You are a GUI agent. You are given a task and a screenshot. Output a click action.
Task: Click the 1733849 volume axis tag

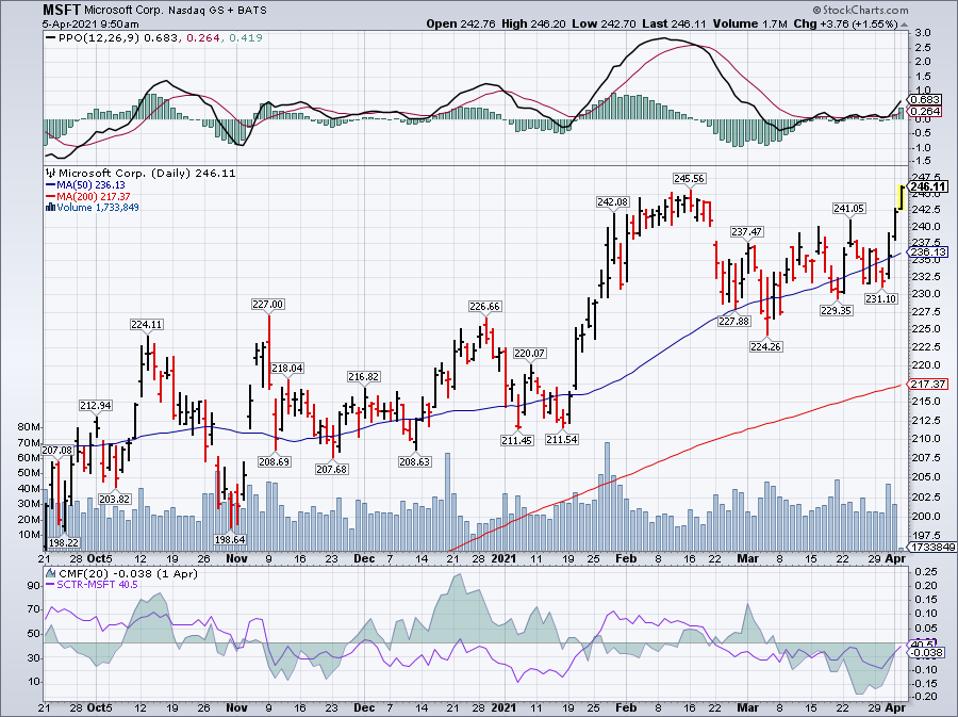click(x=932, y=547)
